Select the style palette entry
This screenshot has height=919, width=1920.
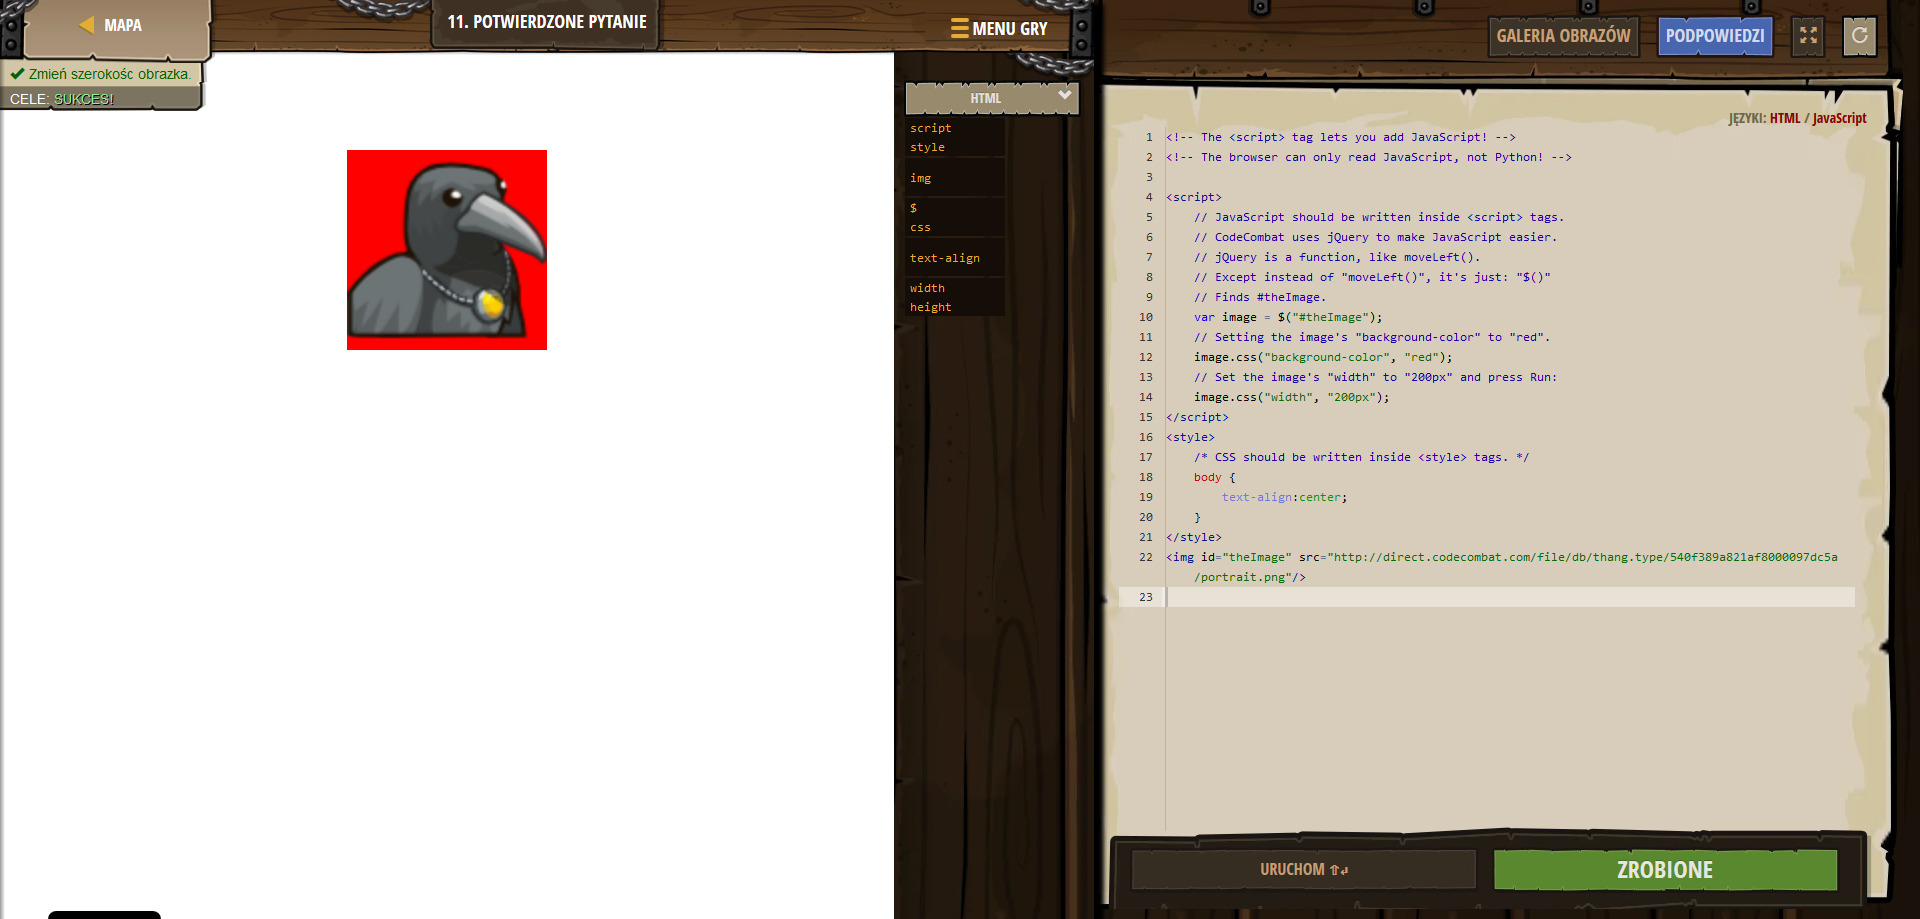927,147
